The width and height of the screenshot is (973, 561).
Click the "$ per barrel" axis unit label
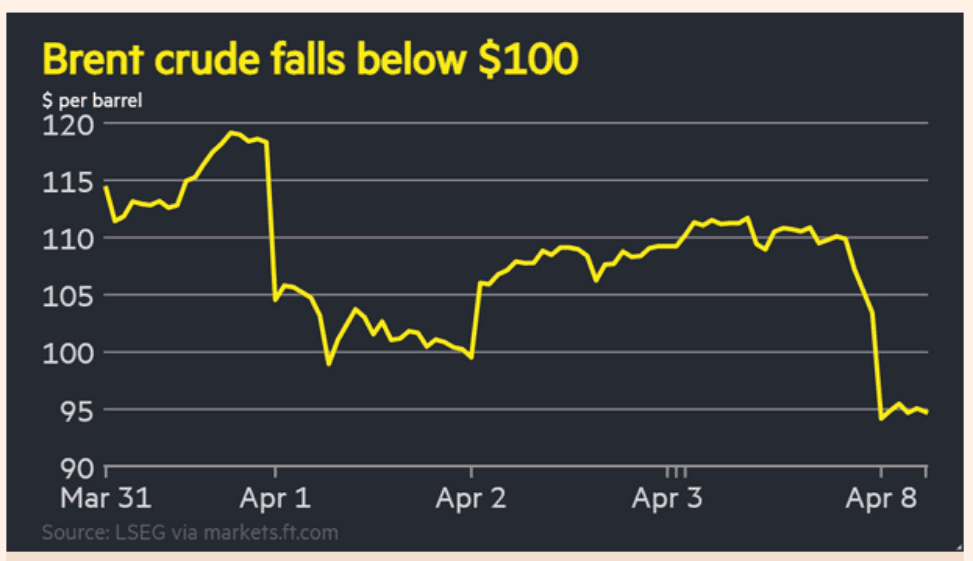click(85, 101)
